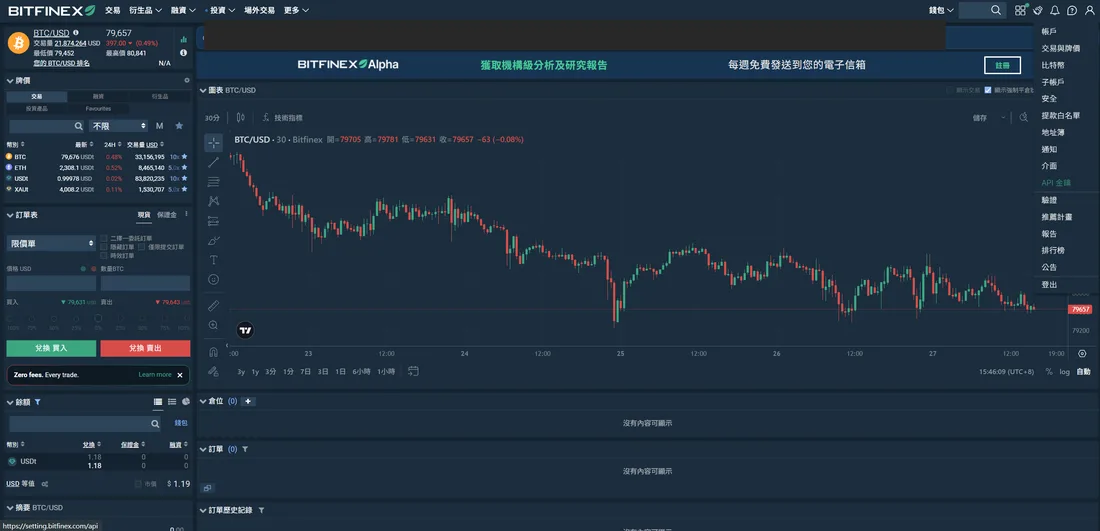Collapse the 圖表 BTC/USD chart panel

click(203, 90)
